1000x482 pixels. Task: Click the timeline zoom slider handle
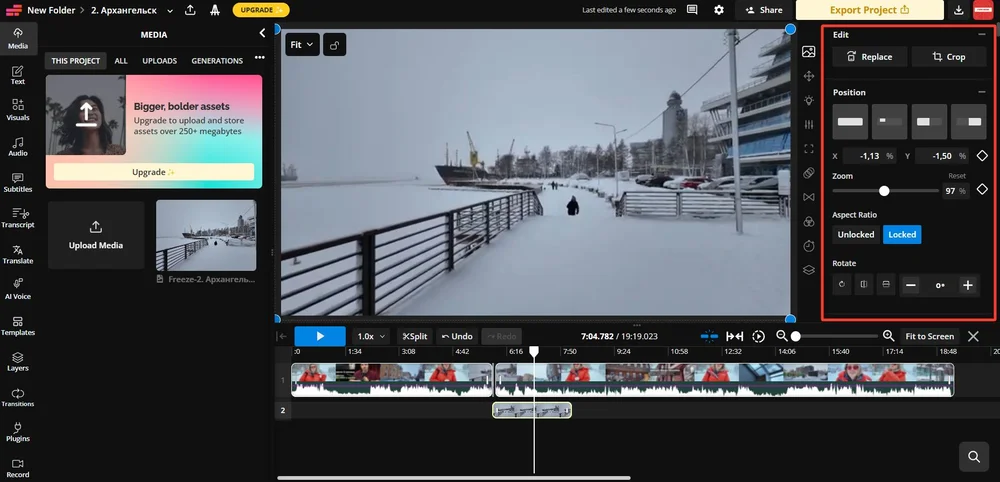pyautogui.click(x=795, y=337)
